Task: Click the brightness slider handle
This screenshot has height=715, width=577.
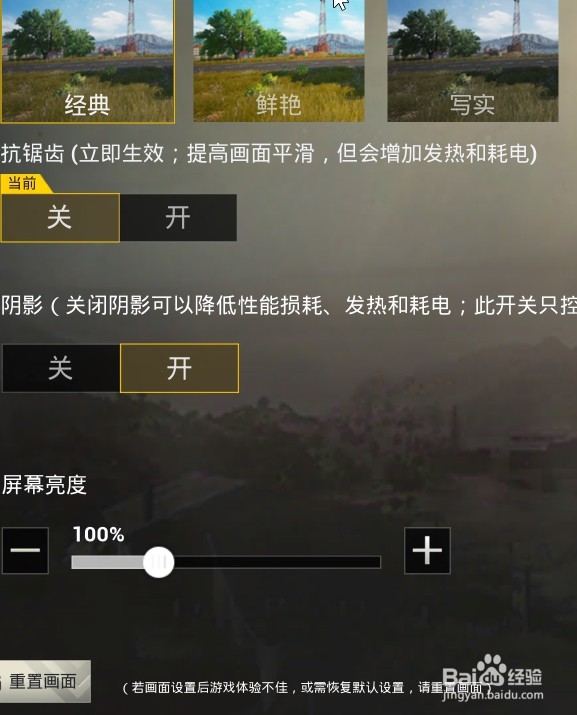Action: point(158,562)
